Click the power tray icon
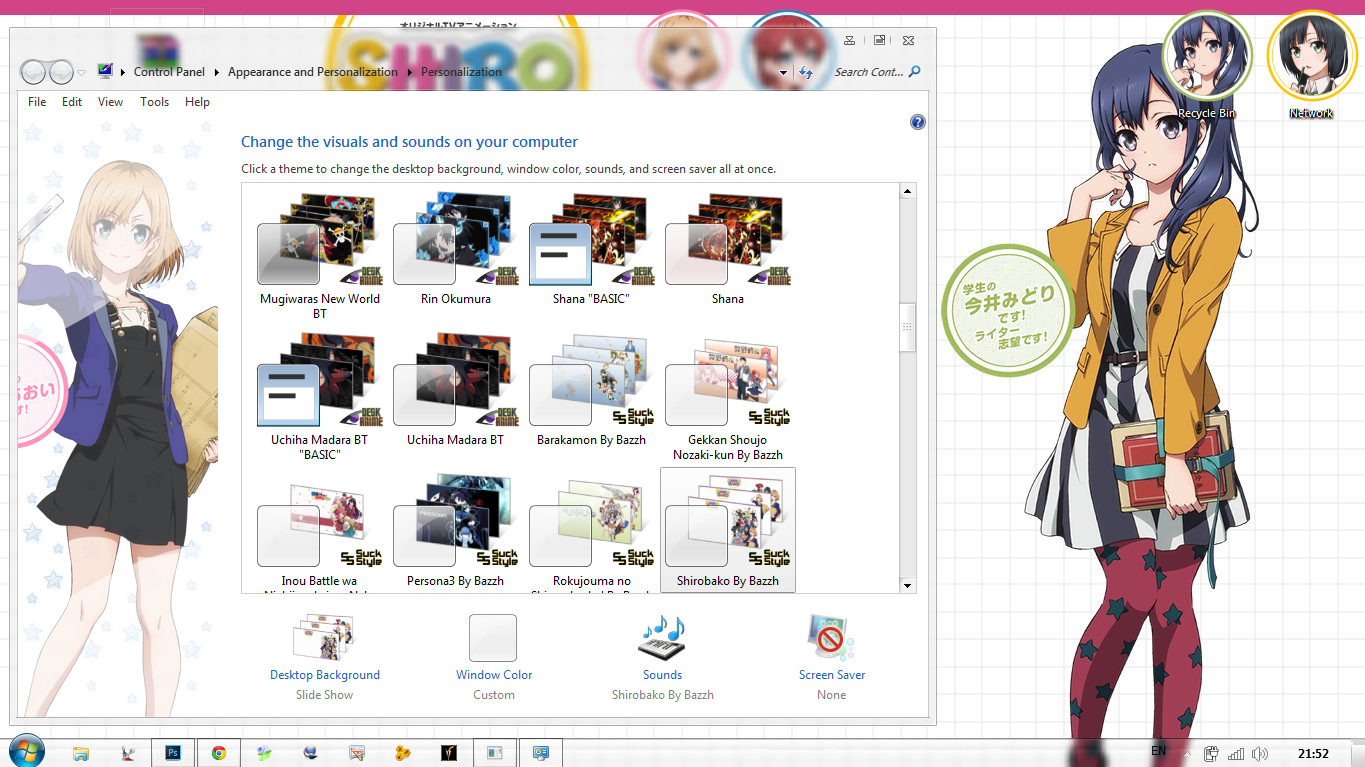 pos(1211,753)
